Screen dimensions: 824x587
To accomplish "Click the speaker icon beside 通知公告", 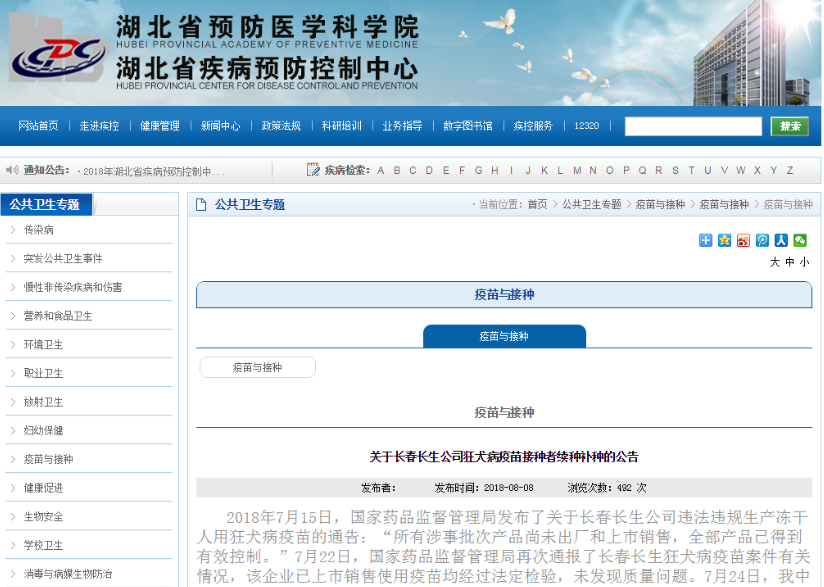I will coord(12,170).
